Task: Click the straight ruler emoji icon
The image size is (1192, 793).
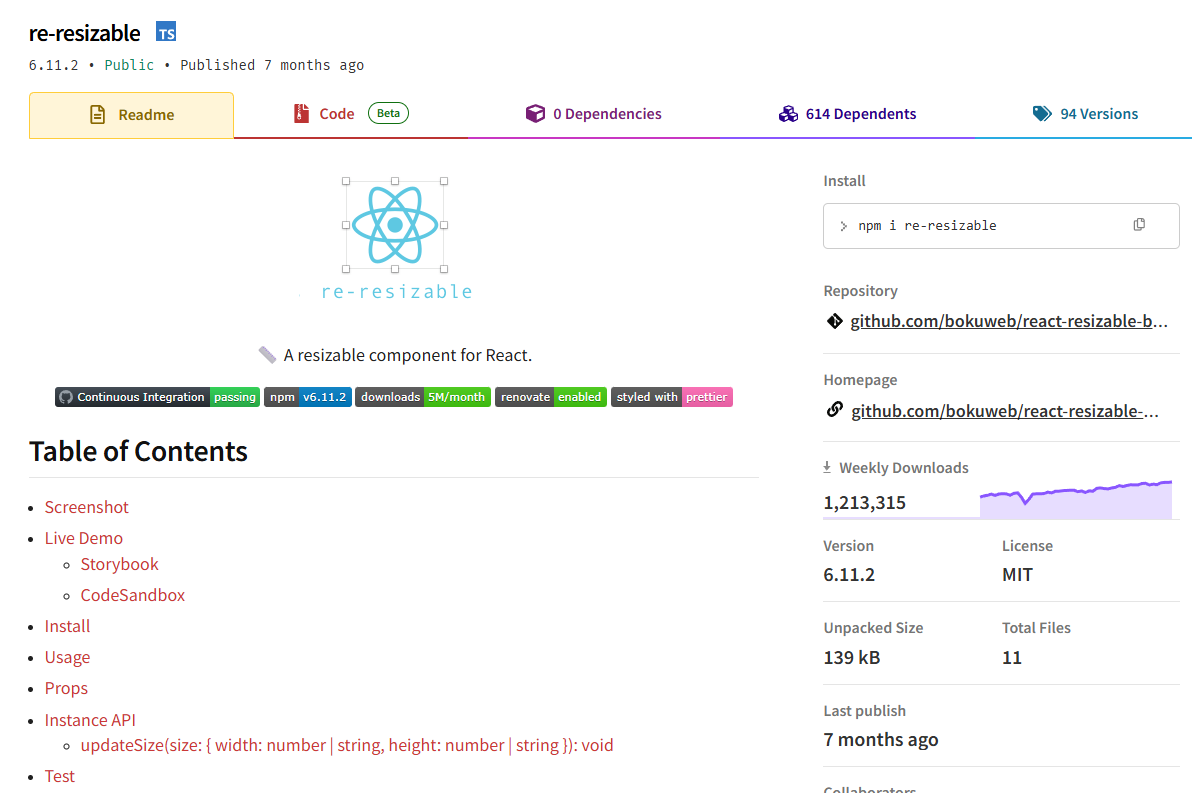Action: [267, 354]
